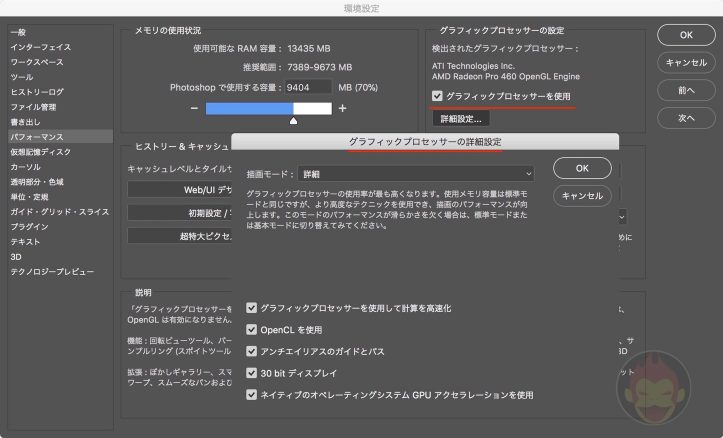Increase memory with the plus icon
Image resolution: width=723 pixels, height=438 pixels.
pos(342,108)
